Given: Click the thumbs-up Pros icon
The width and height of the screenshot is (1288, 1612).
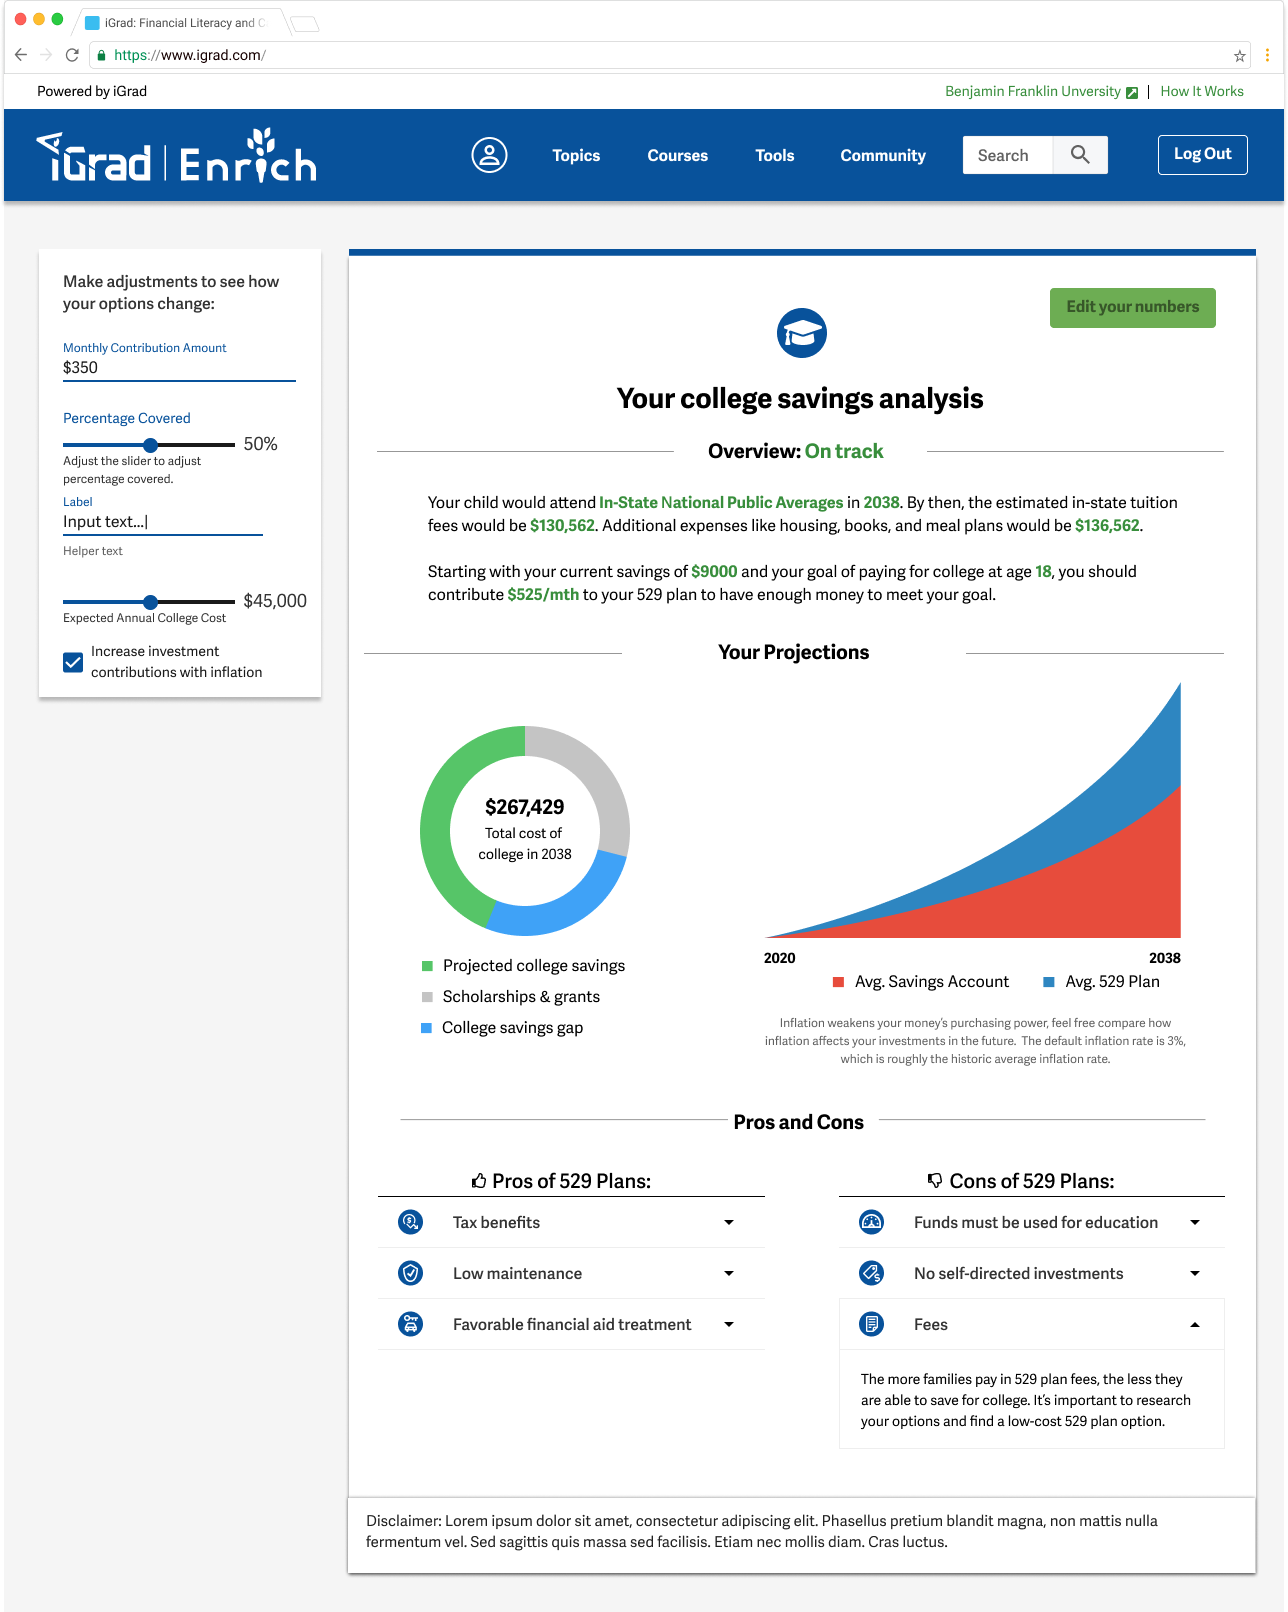Looking at the screenshot, I should pyautogui.click(x=479, y=1180).
